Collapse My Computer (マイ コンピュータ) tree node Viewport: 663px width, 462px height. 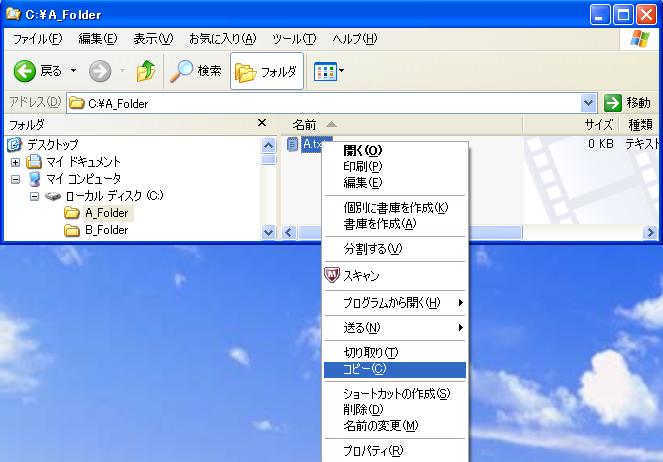click(15, 179)
